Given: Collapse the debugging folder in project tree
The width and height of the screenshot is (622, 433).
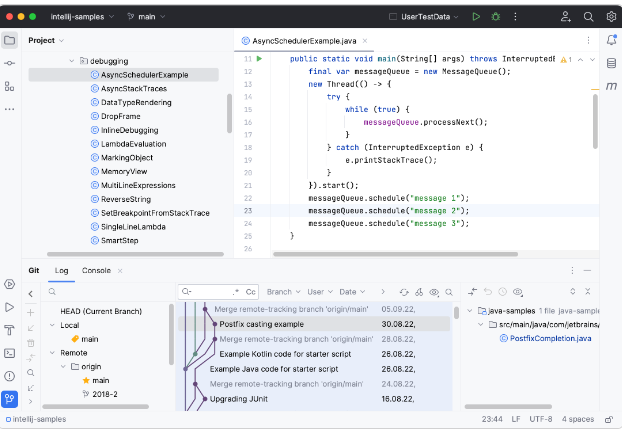Looking at the screenshot, I should click(72, 61).
